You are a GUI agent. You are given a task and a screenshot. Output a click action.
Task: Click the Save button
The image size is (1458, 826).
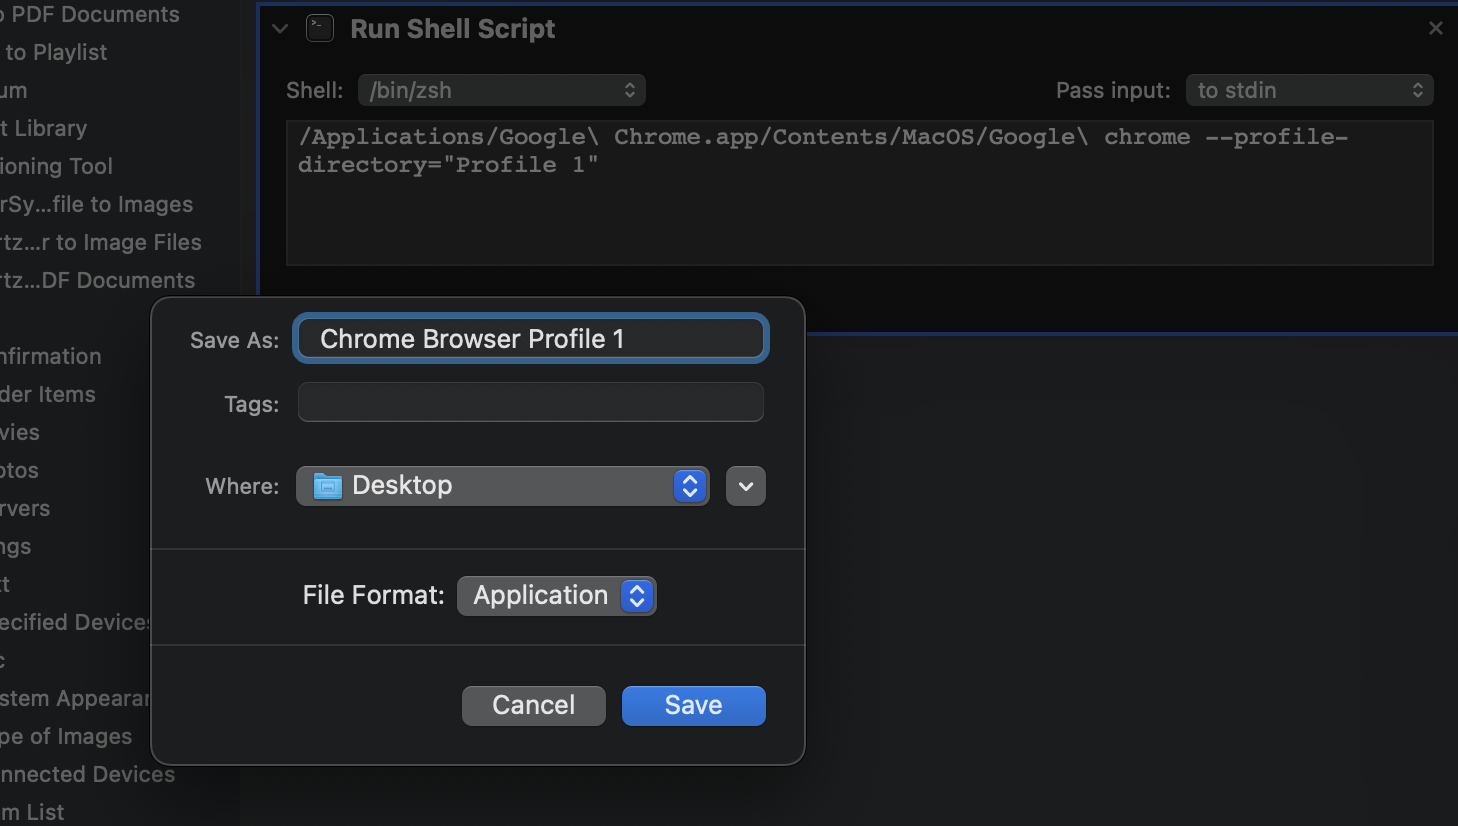(693, 705)
